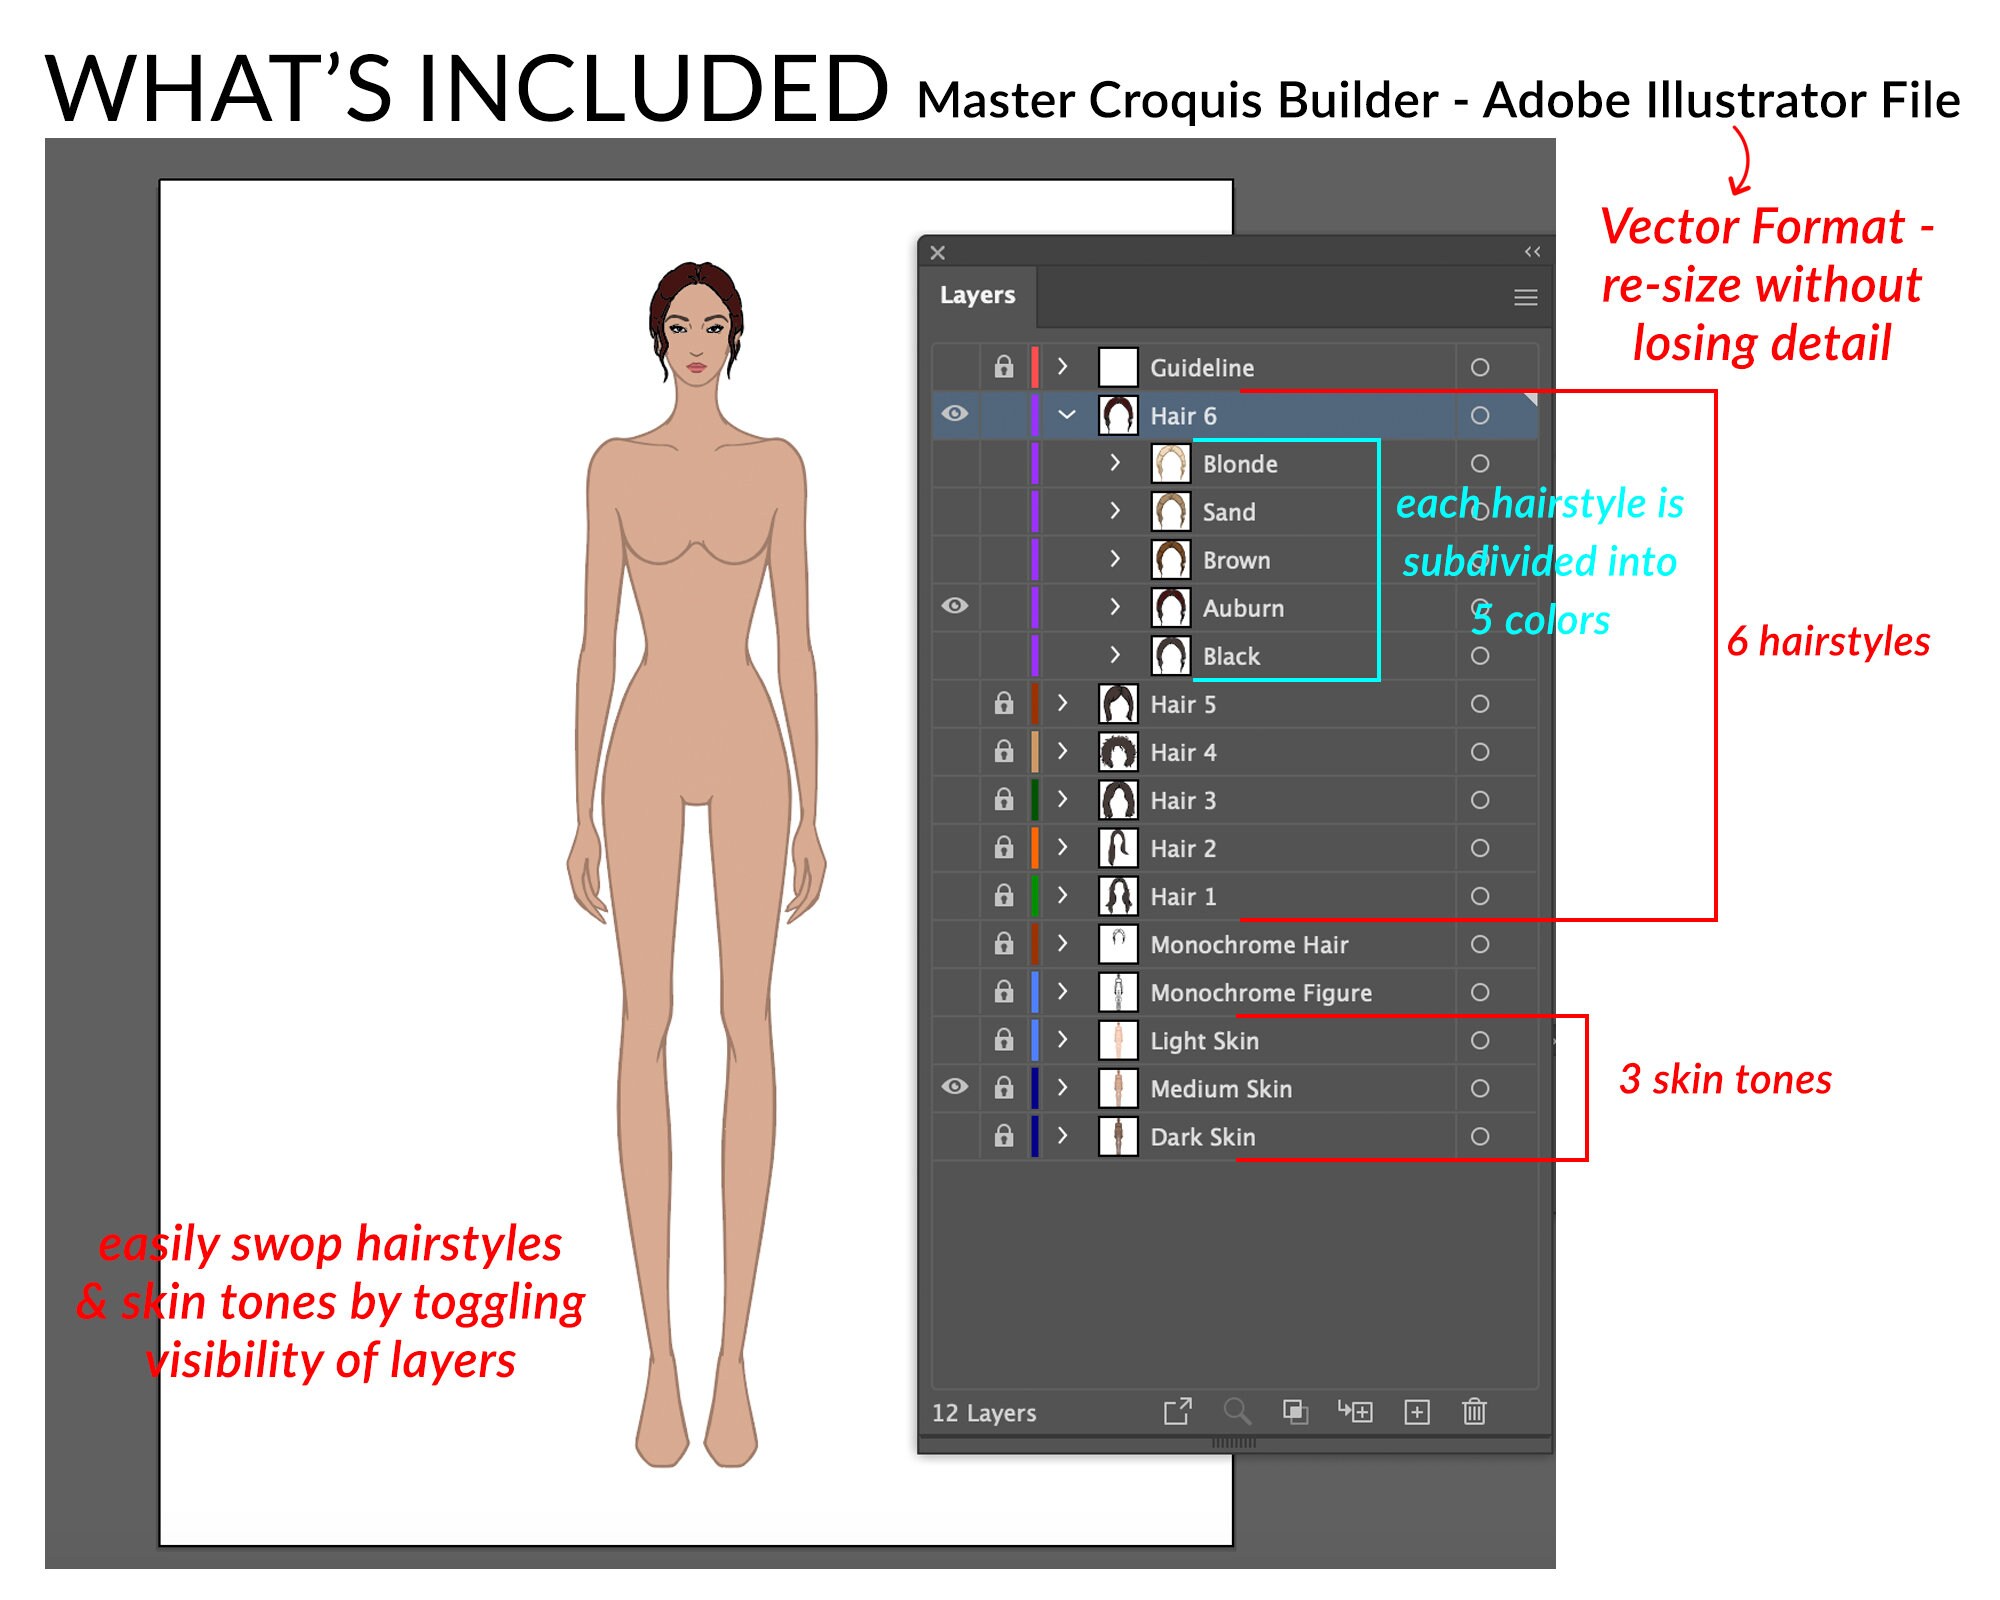This screenshot has height=1600, width=2000.
Task: Click the Dark Skin layer lock icon
Action: (1004, 1136)
